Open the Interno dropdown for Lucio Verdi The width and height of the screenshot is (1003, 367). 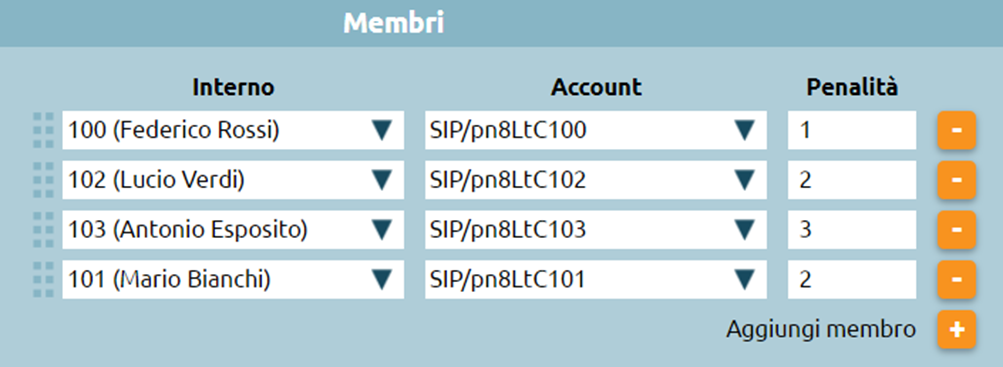pyautogui.click(x=233, y=180)
